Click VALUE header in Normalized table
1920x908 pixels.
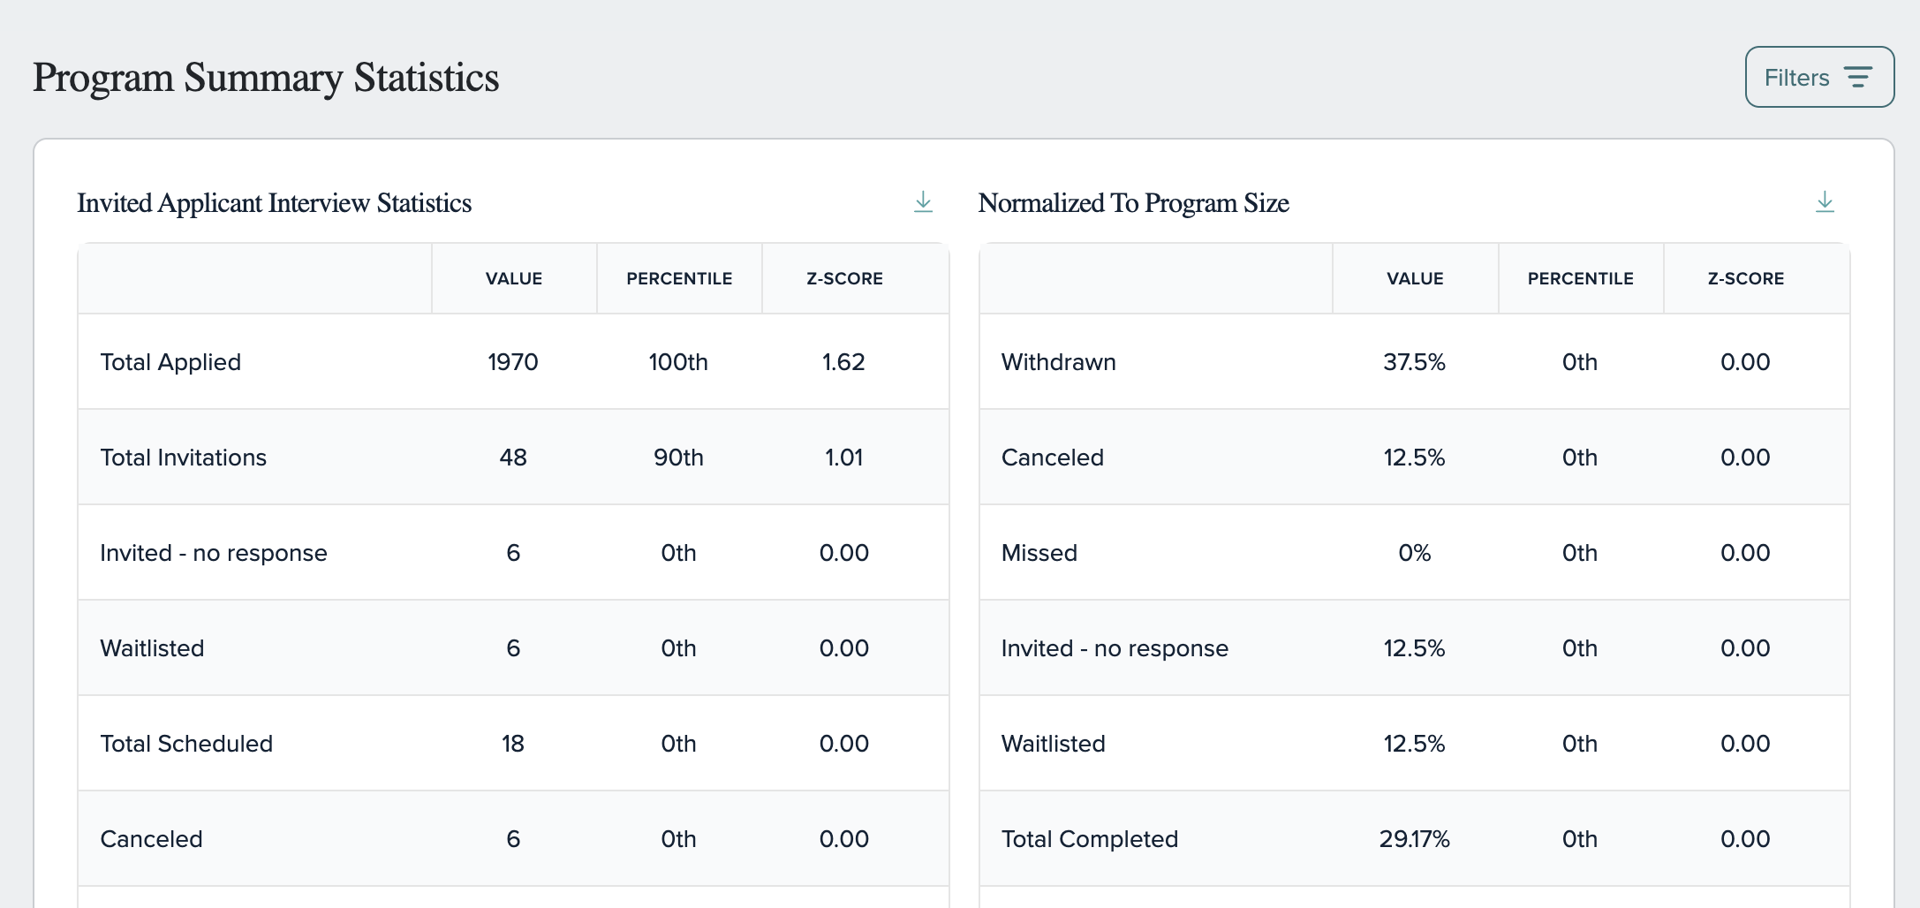1415,279
